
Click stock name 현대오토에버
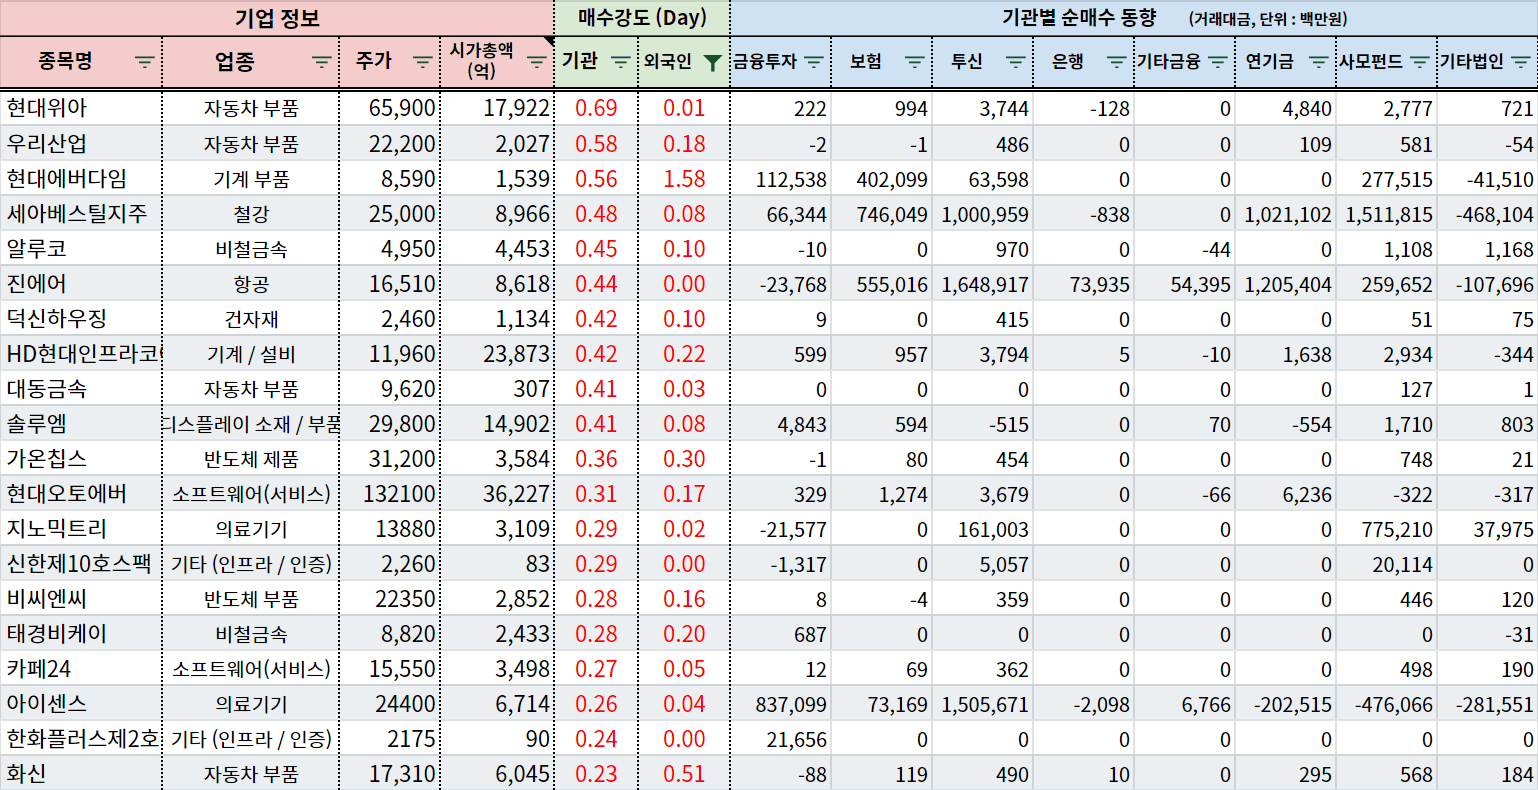pyautogui.click(x=67, y=493)
